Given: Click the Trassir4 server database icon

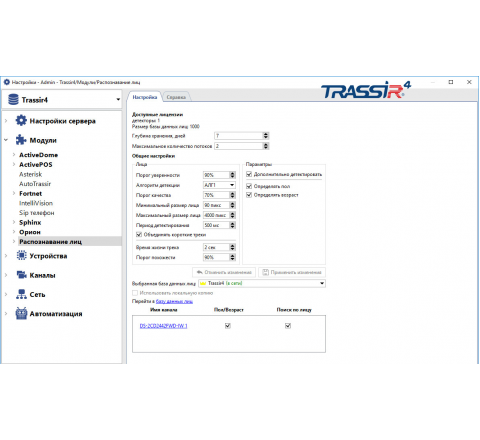Looking at the screenshot, I should coord(13,100).
